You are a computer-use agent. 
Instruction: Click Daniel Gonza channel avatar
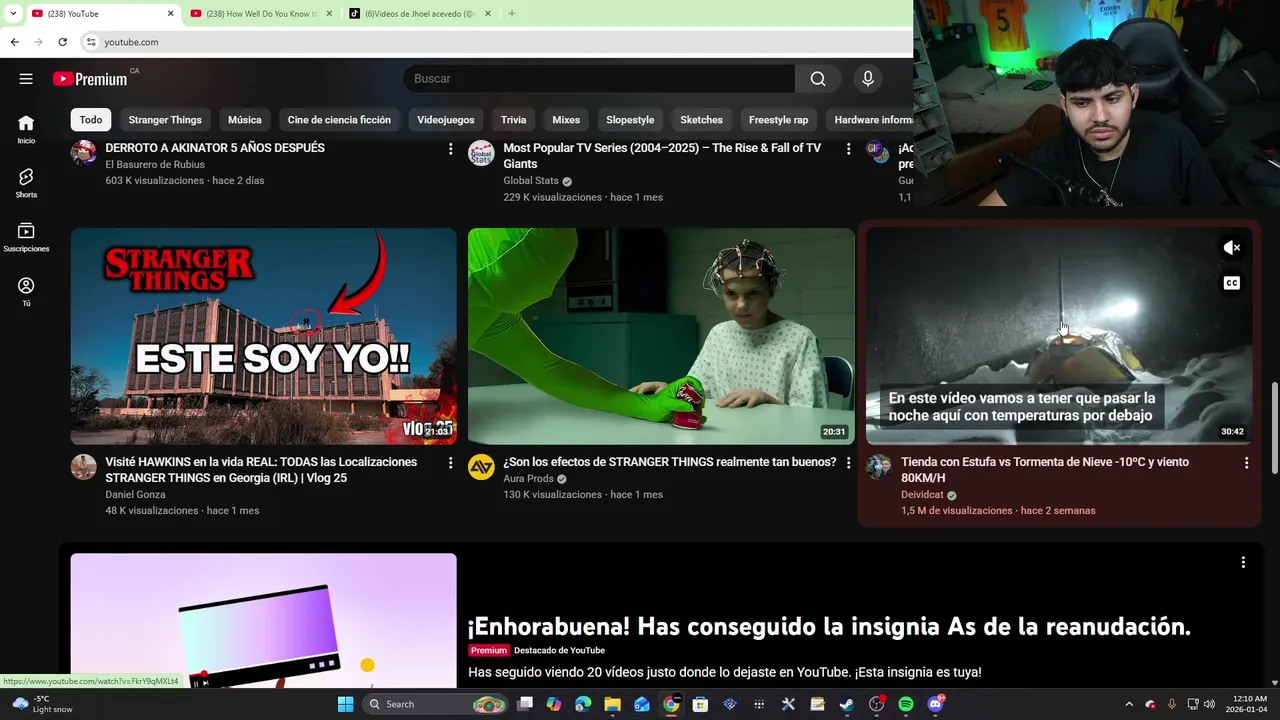point(83,467)
